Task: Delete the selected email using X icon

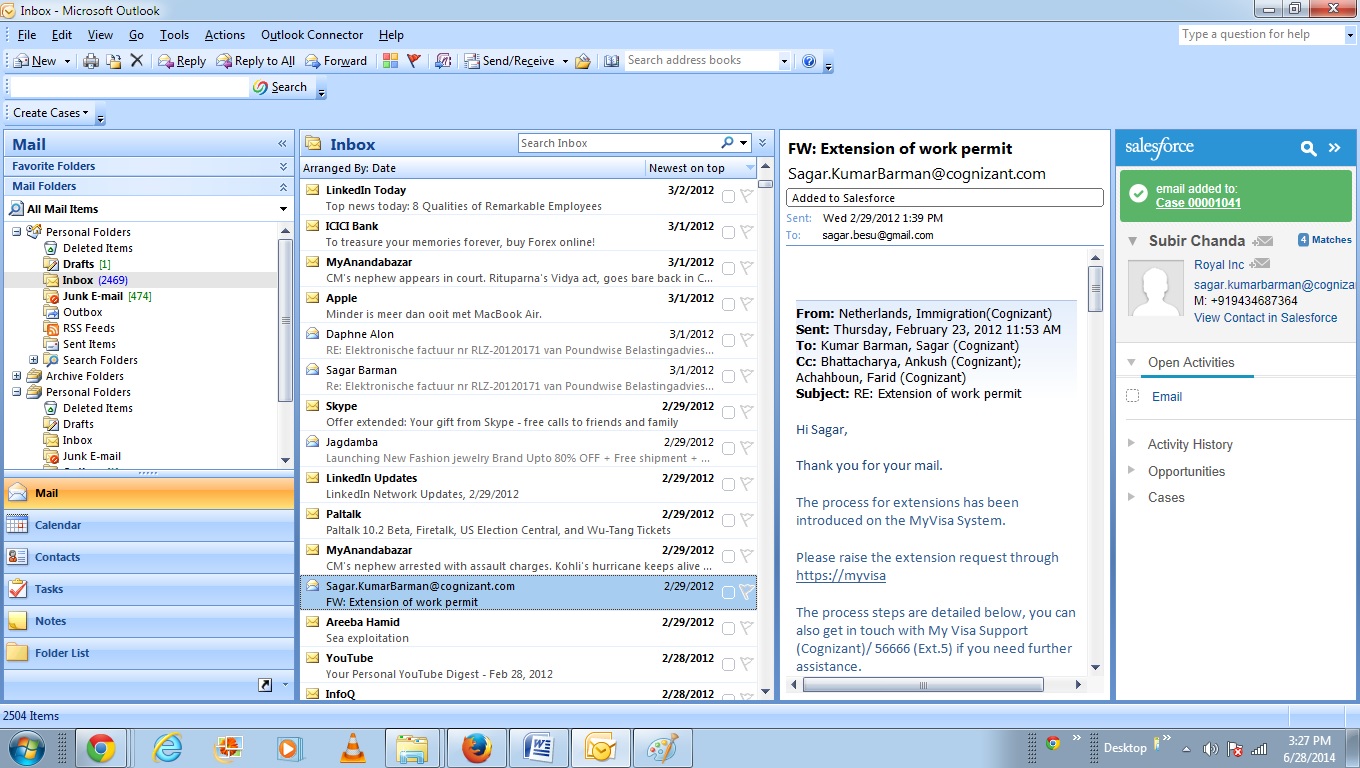Action: (137, 61)
